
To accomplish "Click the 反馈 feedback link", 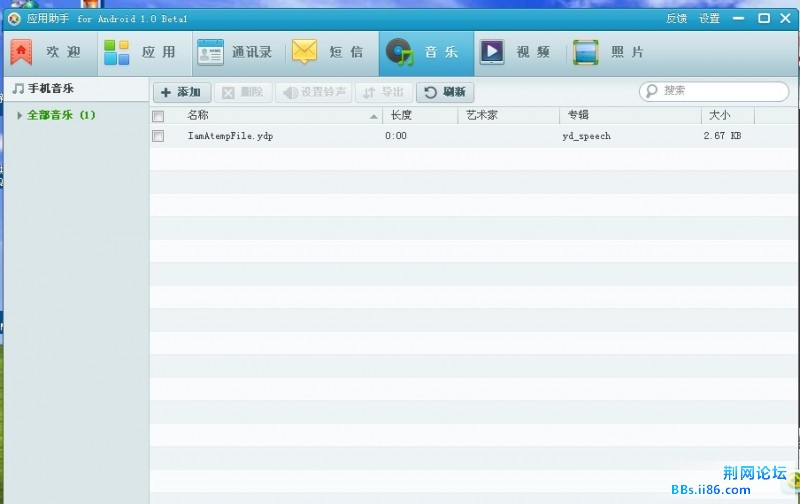I will point(676,18).
